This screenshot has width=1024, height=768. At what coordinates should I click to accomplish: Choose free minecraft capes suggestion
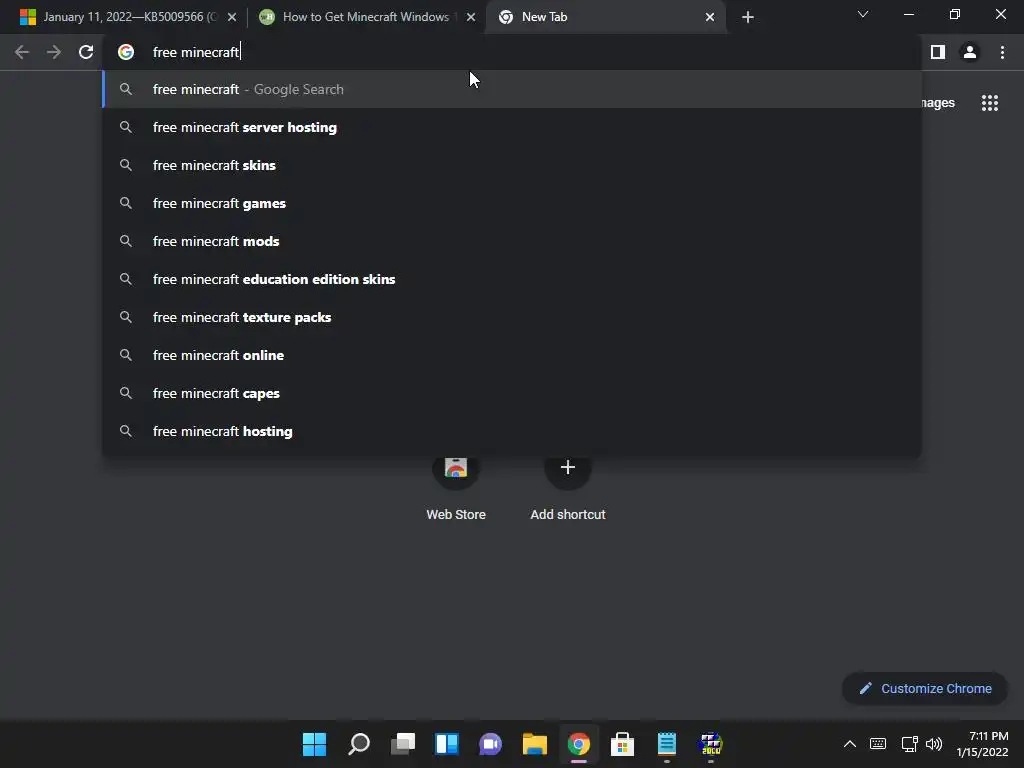(x=511, y=392)
